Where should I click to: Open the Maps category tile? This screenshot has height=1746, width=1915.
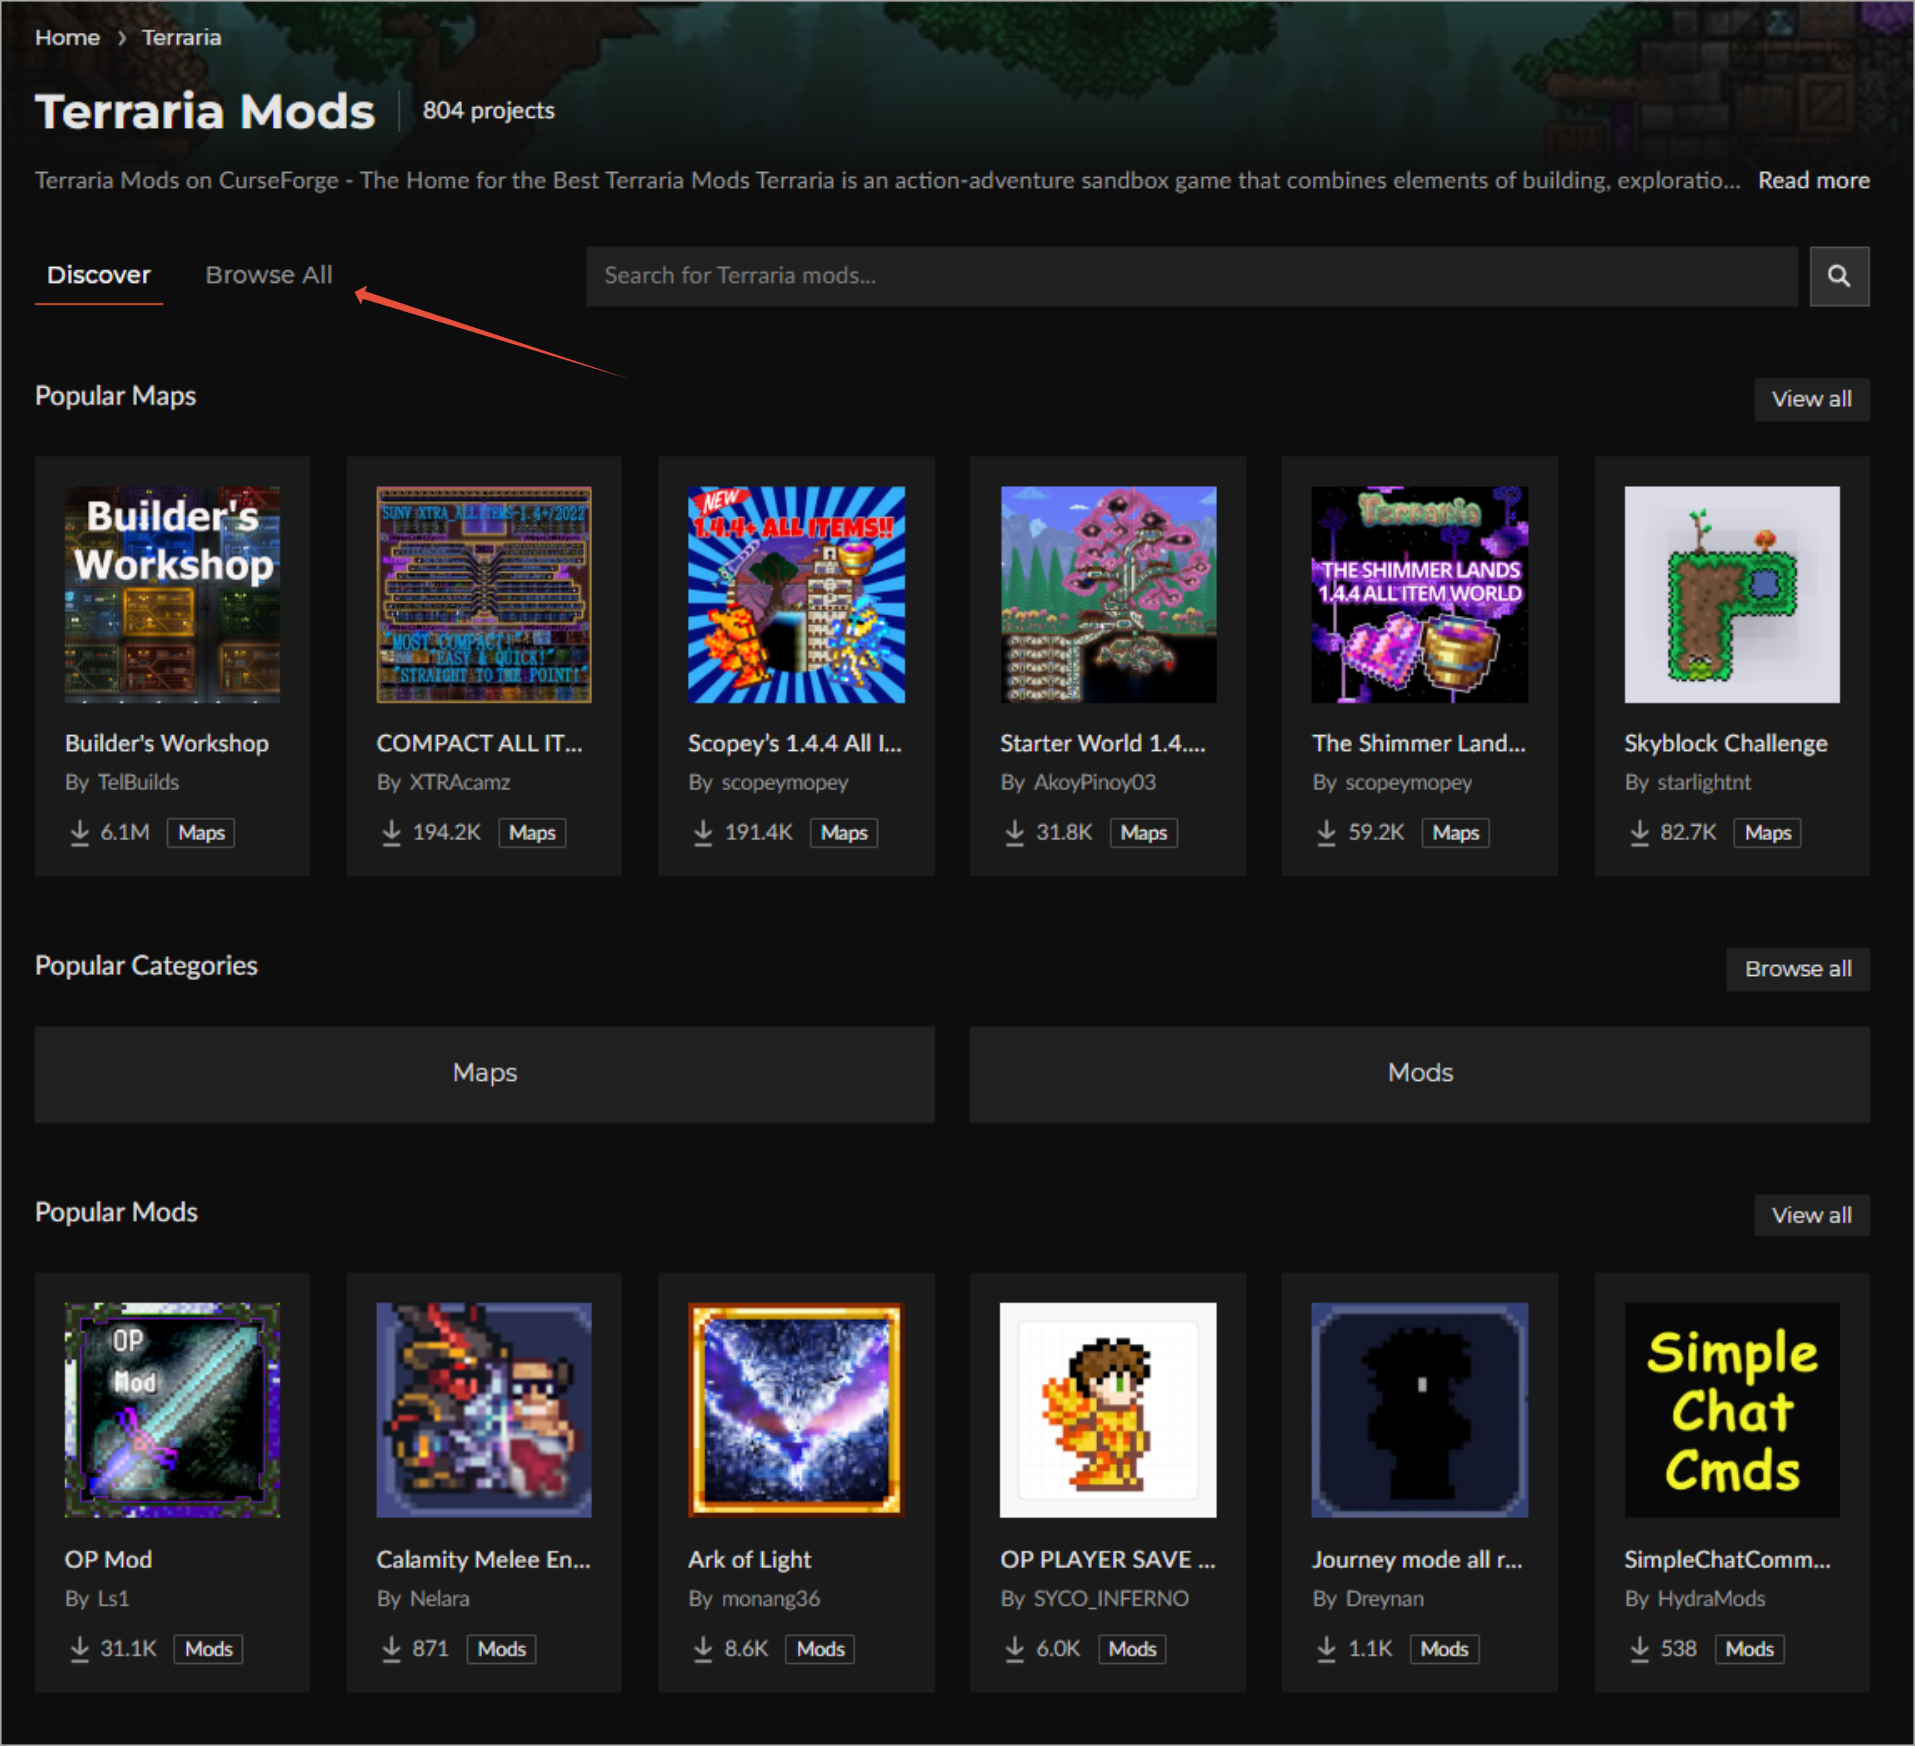click(x=485, y=1074)
